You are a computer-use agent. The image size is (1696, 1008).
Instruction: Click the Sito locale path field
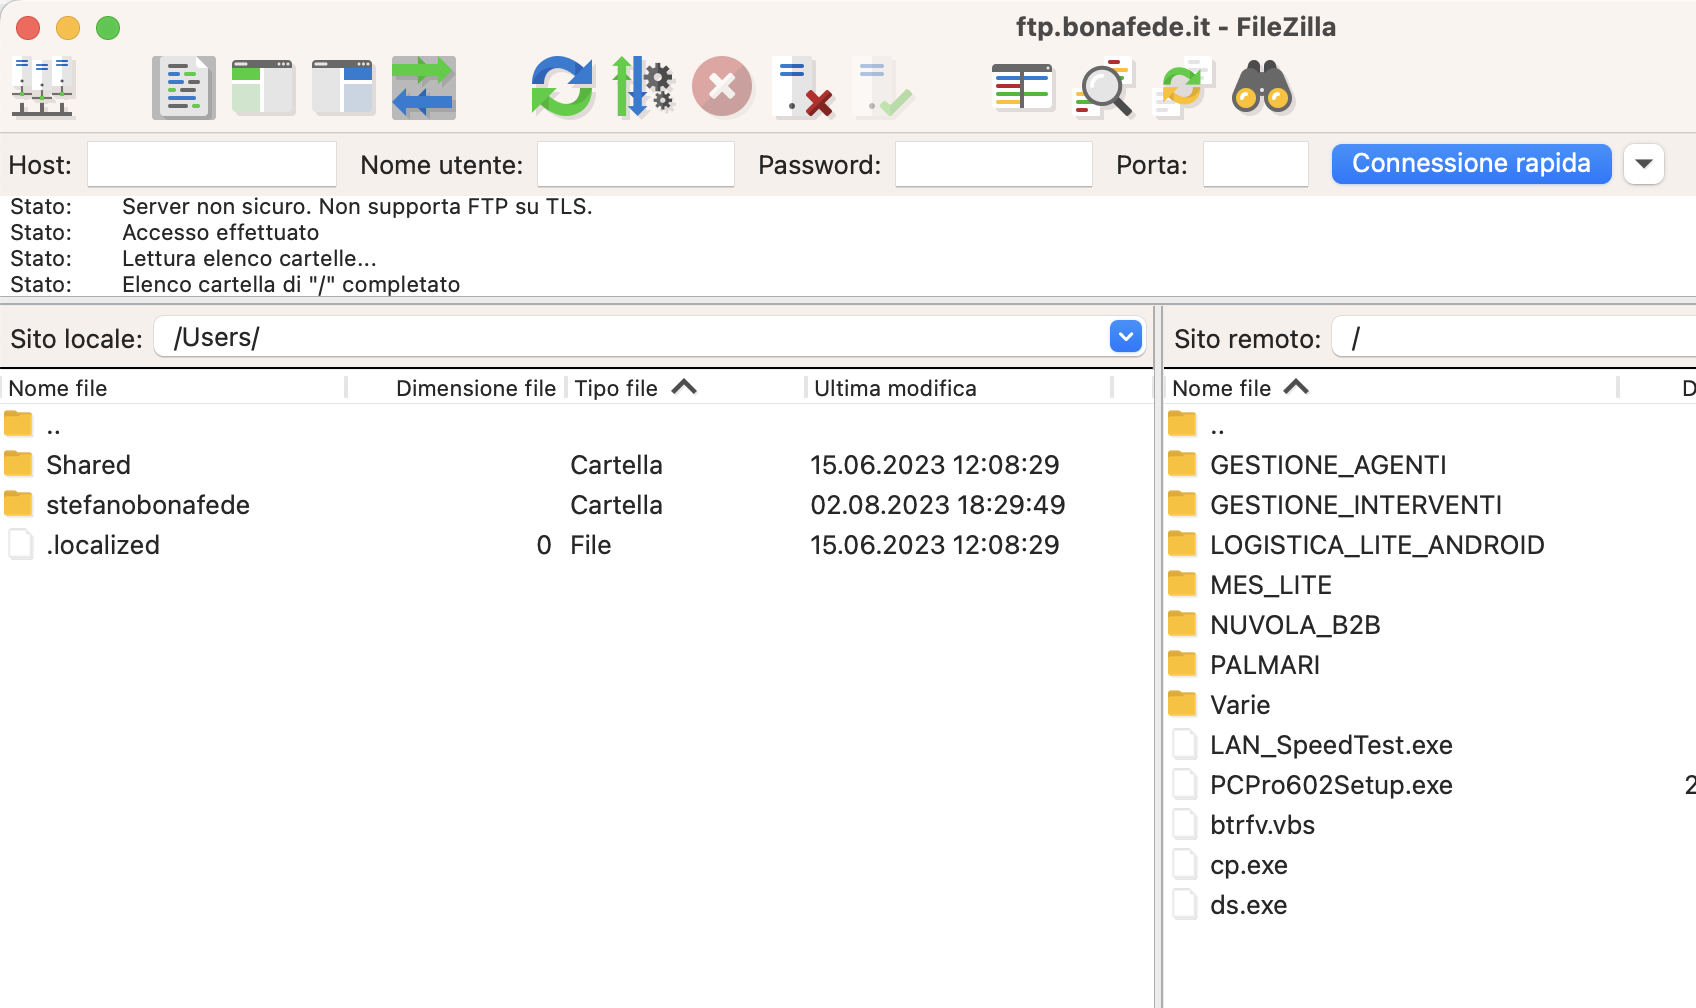click(x=632, y=337)
